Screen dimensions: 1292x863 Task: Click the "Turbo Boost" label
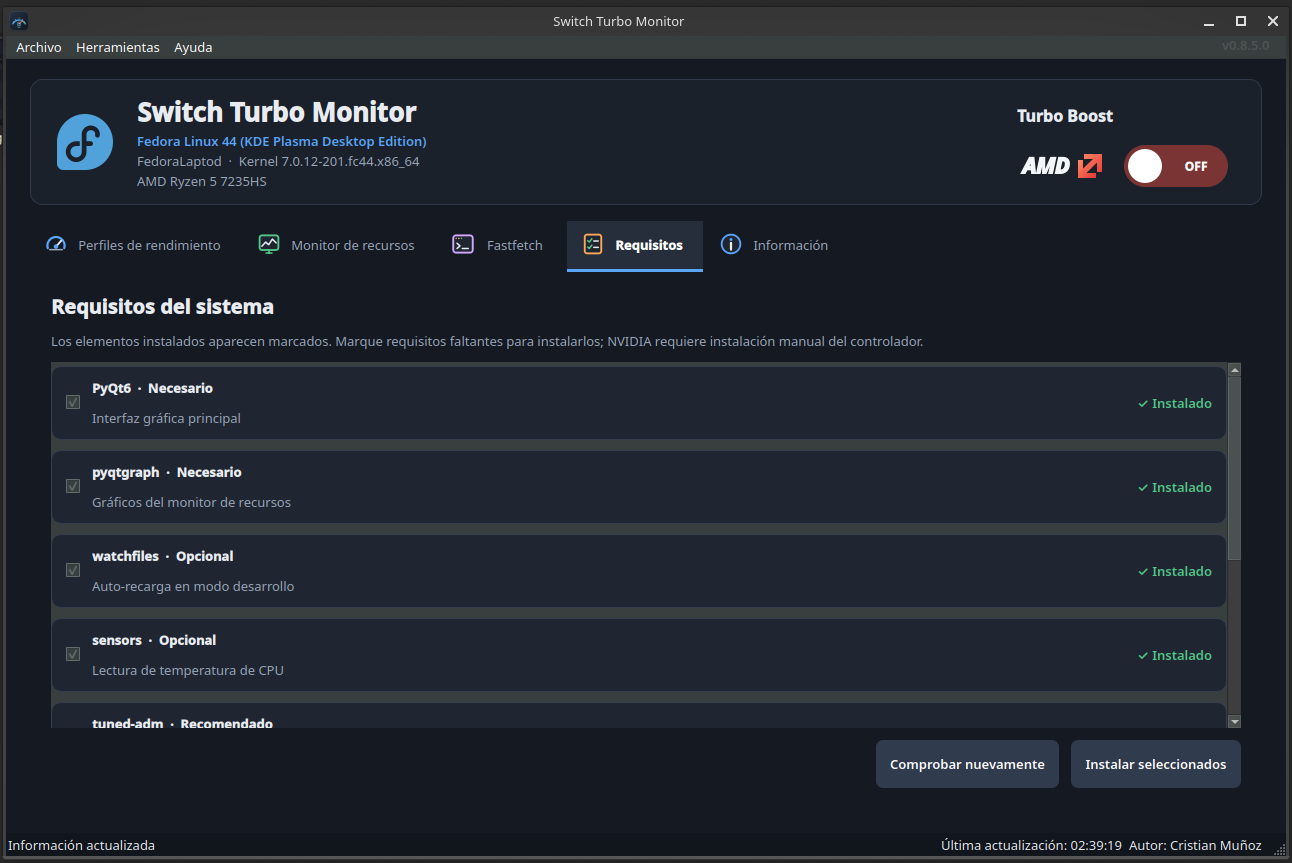[x=1065, y=116]
